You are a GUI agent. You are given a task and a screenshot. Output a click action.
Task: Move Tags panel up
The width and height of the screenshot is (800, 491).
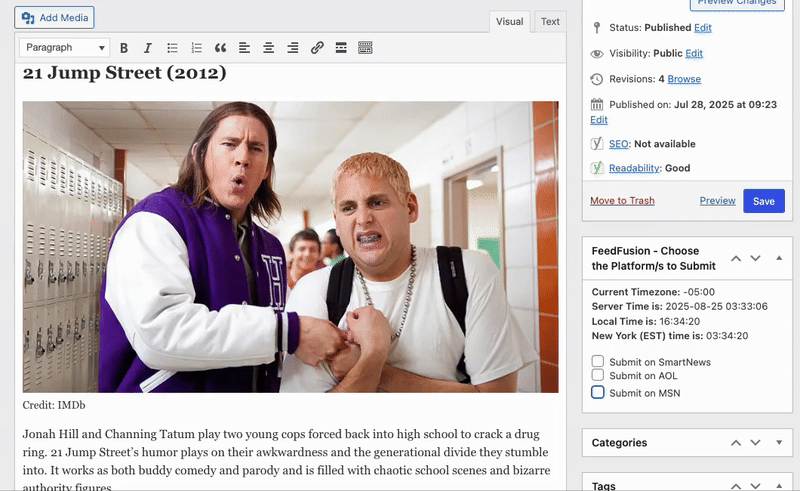pyautogui.click(x=736, y=486)
